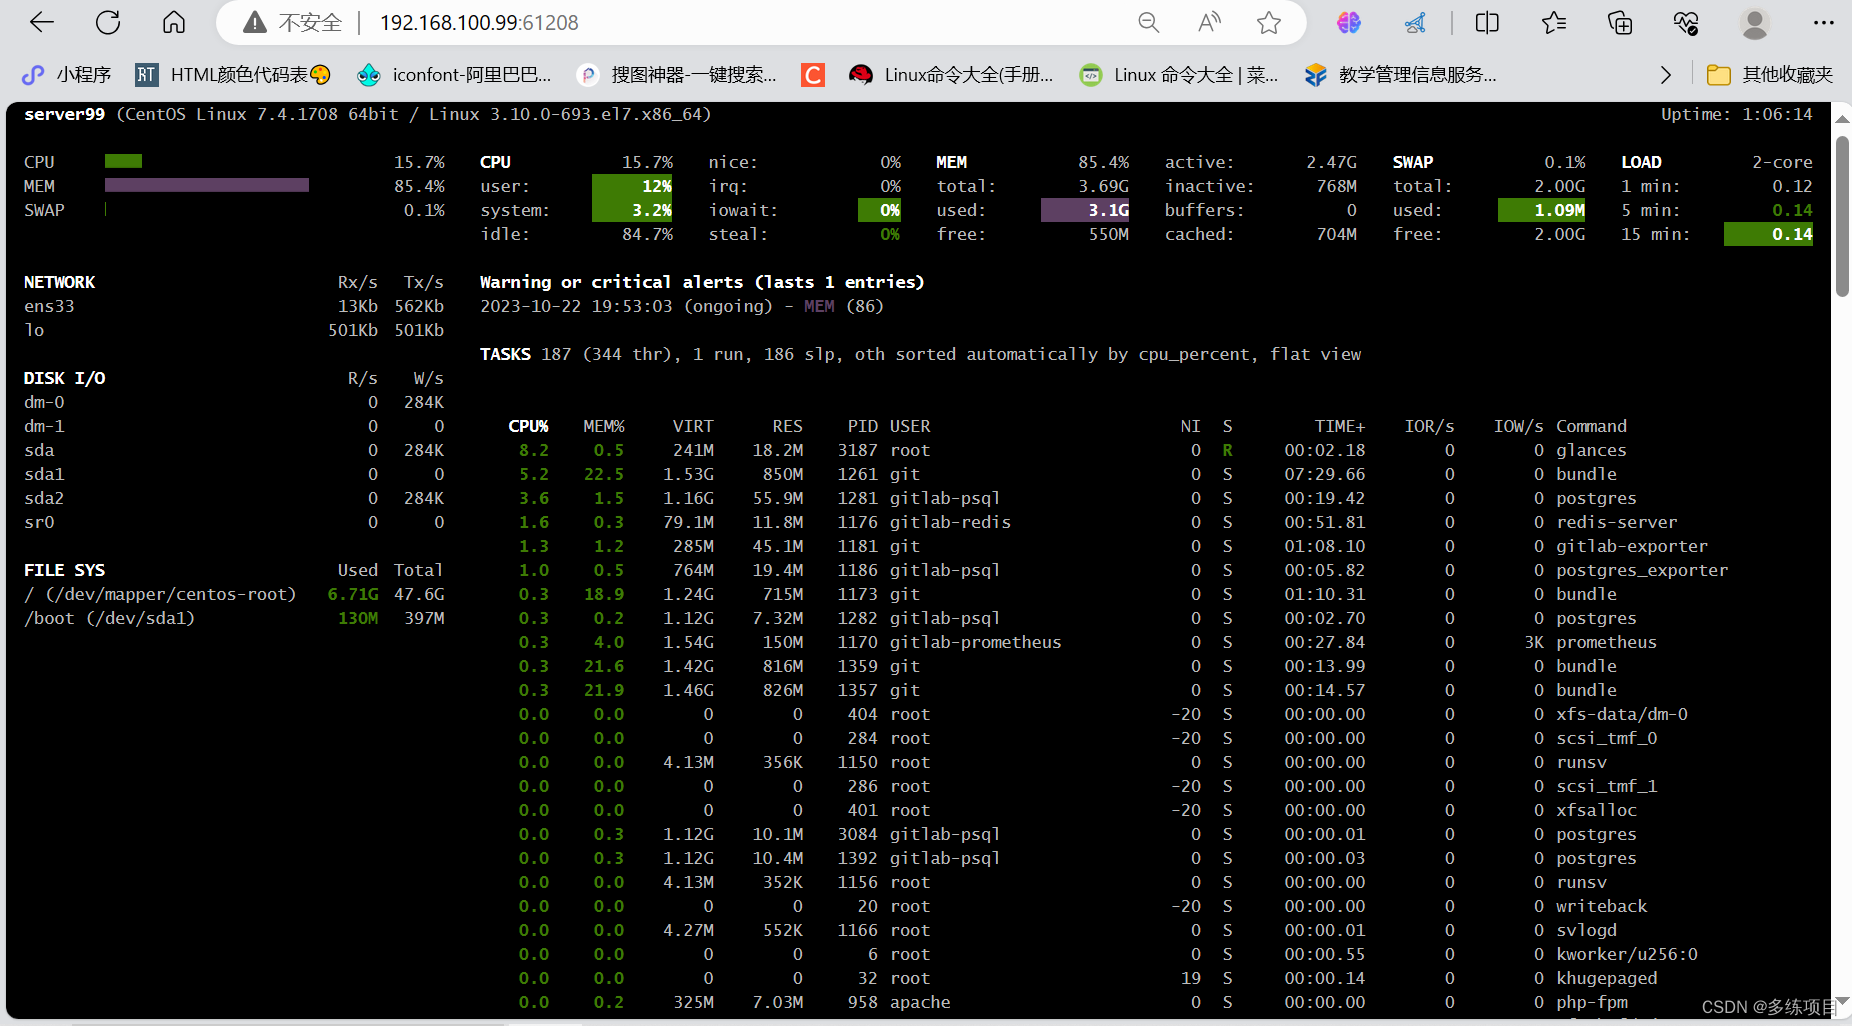Click the prometheus command entry
The image size is (1852, 1026).
(x=1607, y=642)
